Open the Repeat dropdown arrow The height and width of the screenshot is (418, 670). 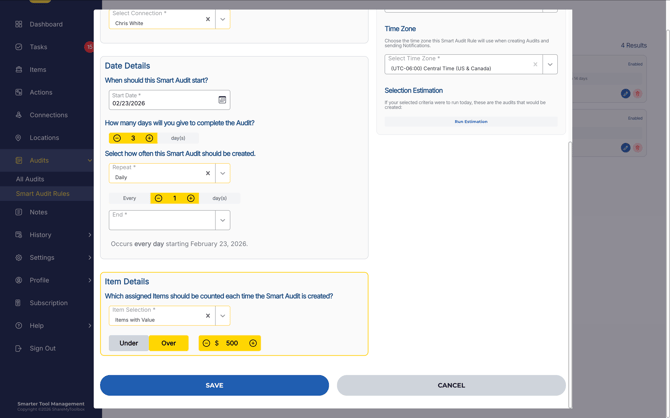click(223, 173)
